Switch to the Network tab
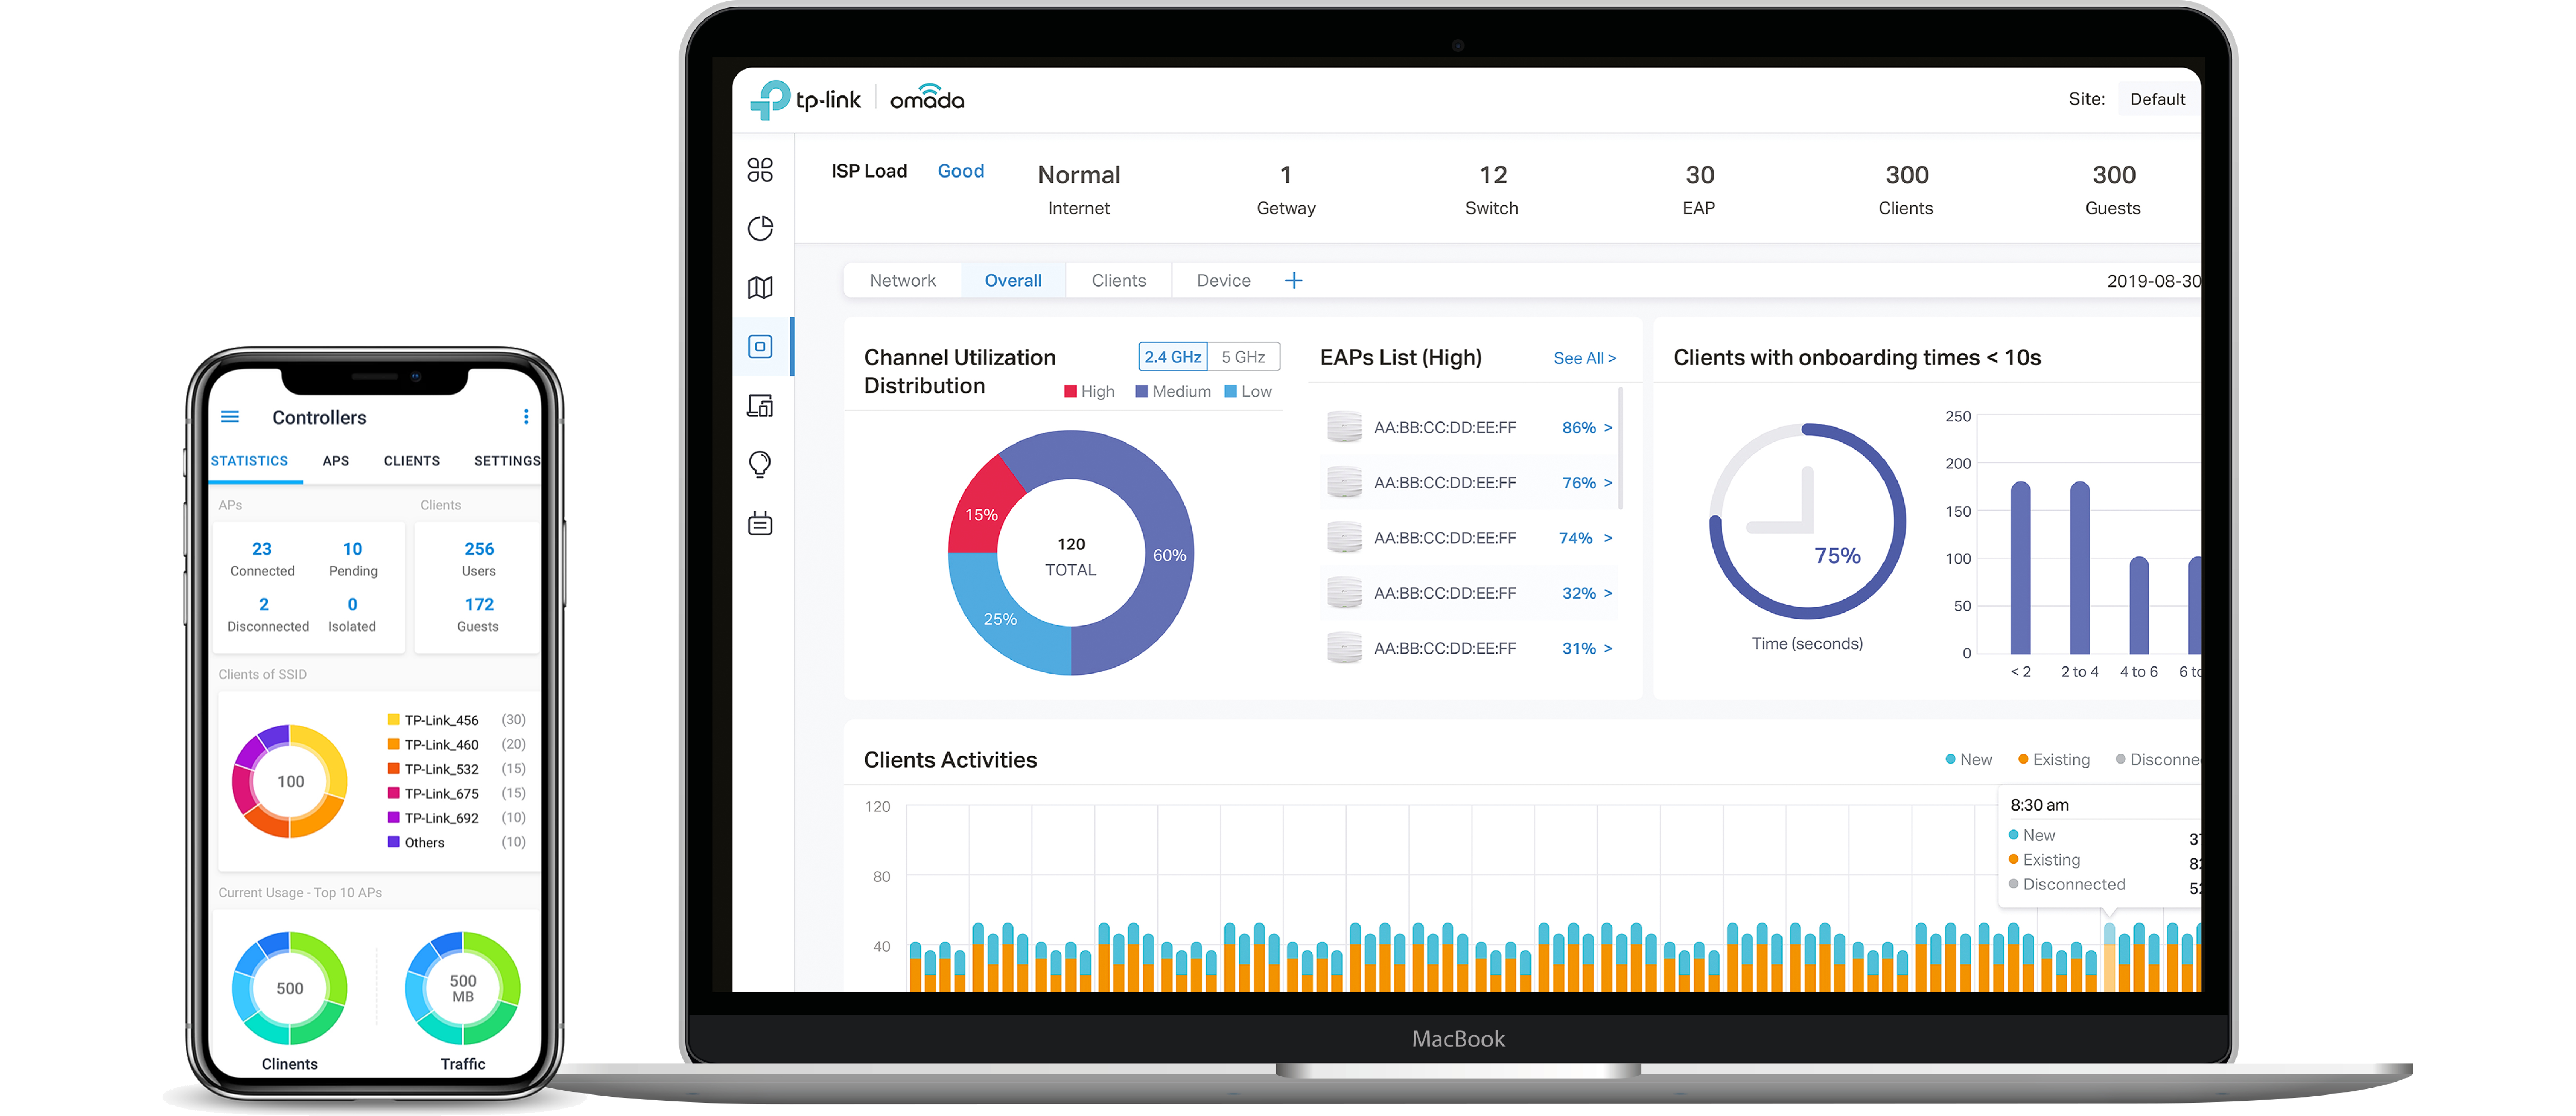2576x1116 pixels. click(902, 281)
